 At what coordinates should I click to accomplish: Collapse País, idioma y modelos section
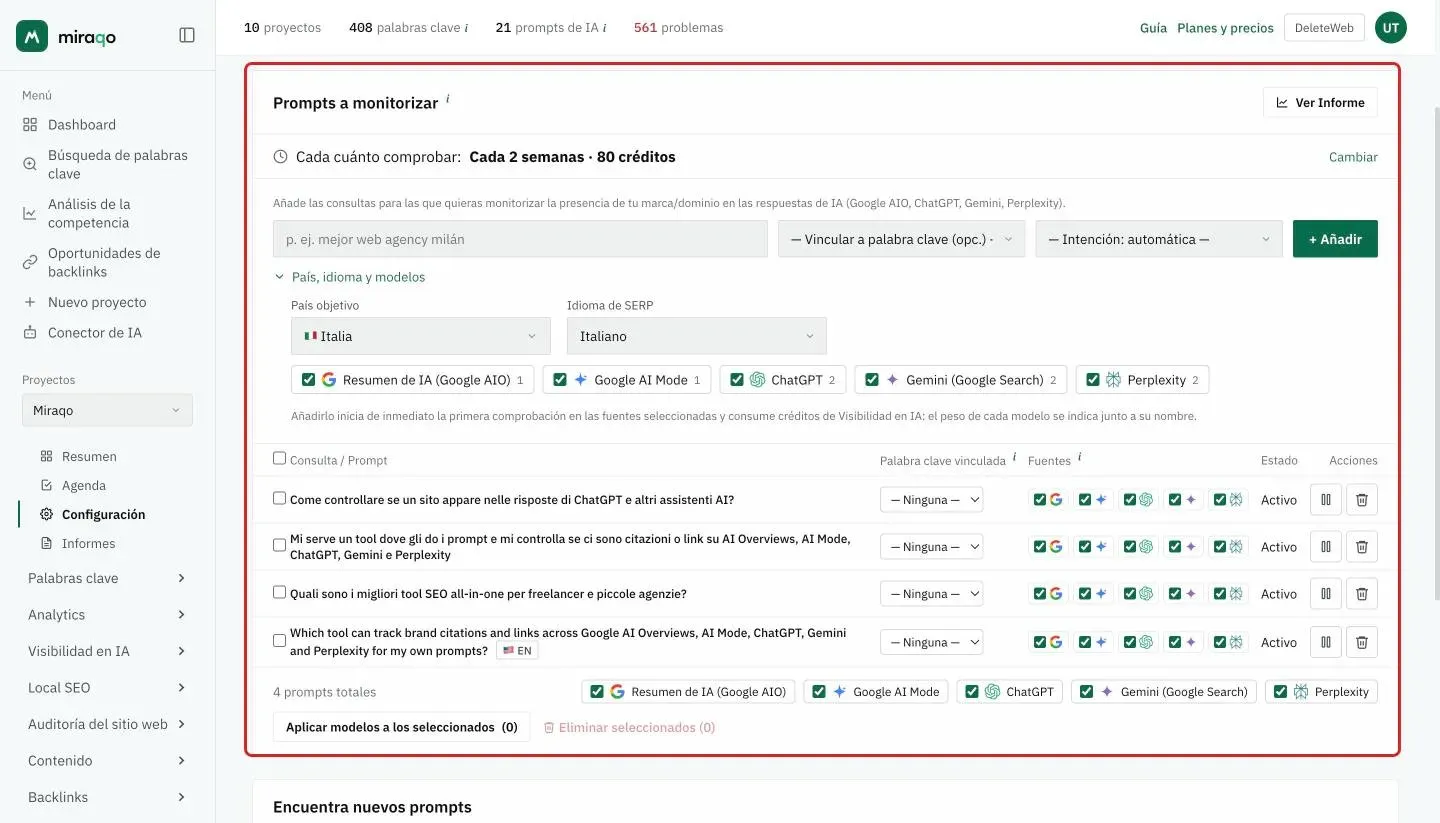(349, 277)
